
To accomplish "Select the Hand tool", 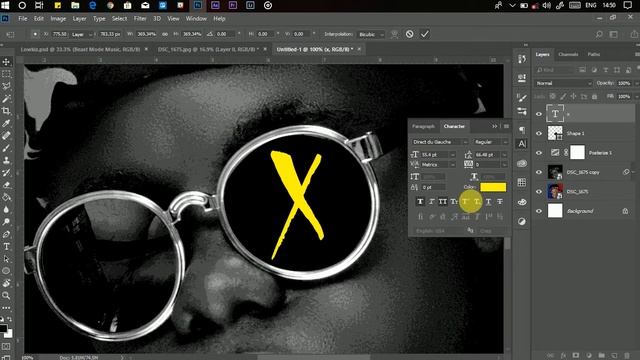I will pos(6,283).
